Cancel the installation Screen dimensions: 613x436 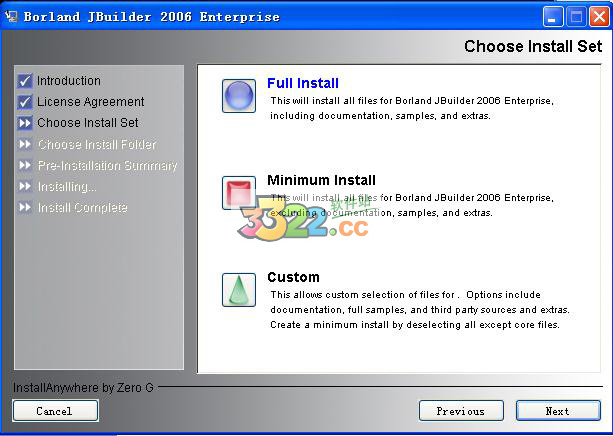[x=55, y=411]
